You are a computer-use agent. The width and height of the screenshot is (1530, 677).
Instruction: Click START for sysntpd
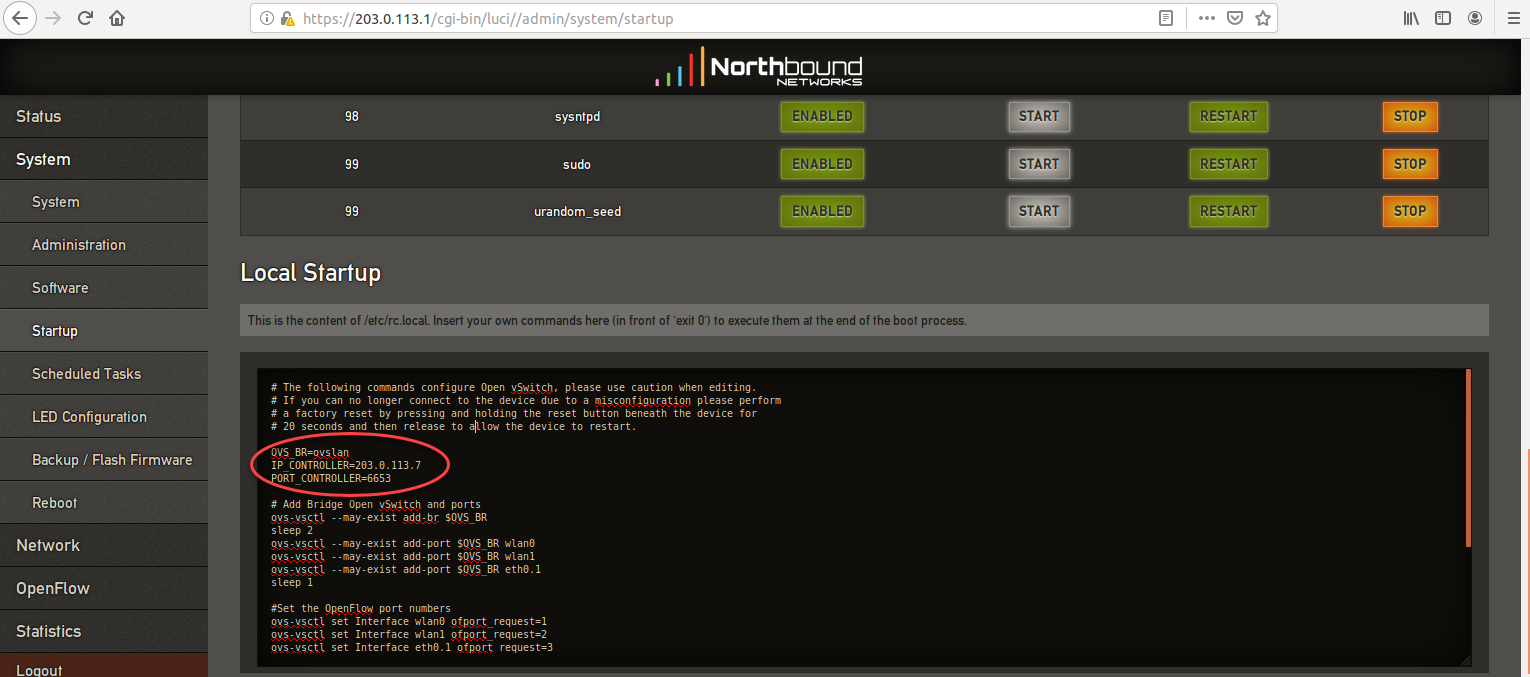tap(1039, 116)
